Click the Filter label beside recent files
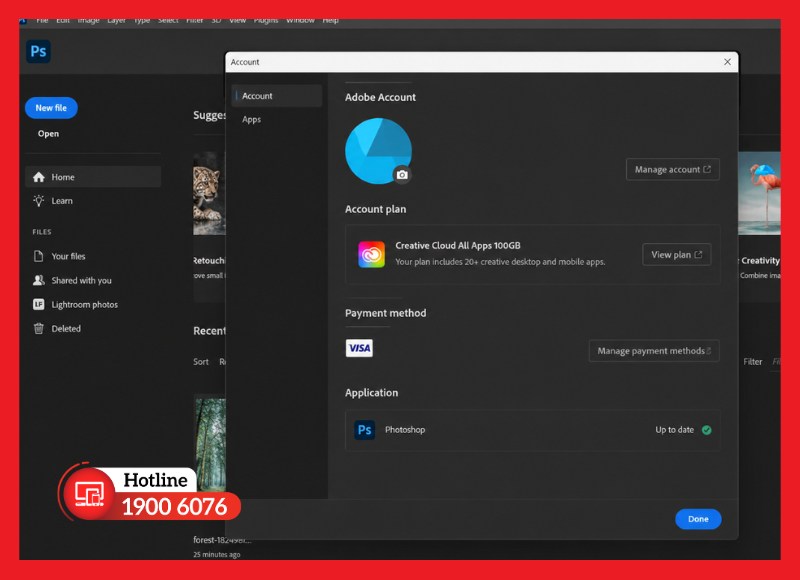The width and height of the screenshot is (800, 580). (x=753, y=362)
